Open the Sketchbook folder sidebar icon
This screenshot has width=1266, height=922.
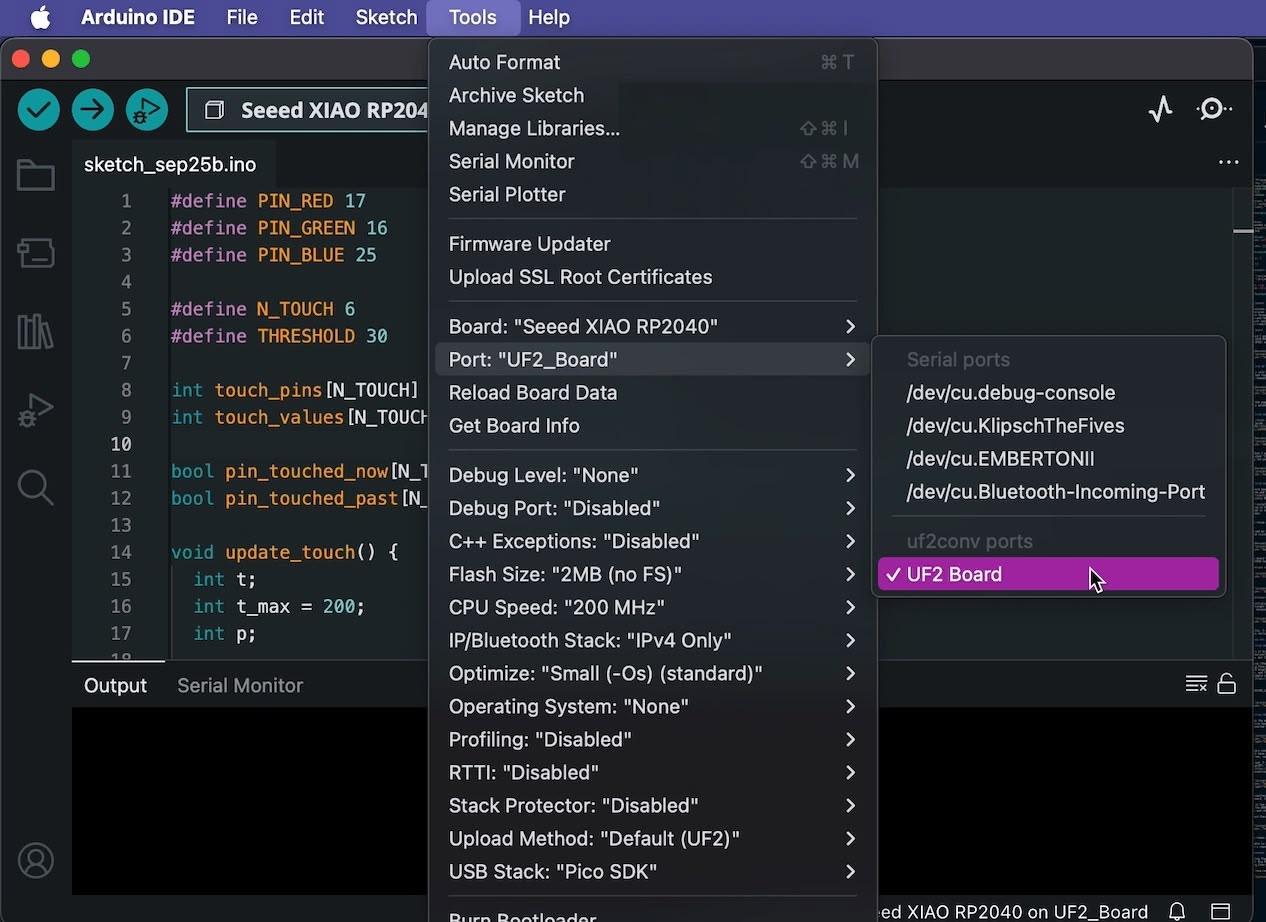tap(36, 176)
